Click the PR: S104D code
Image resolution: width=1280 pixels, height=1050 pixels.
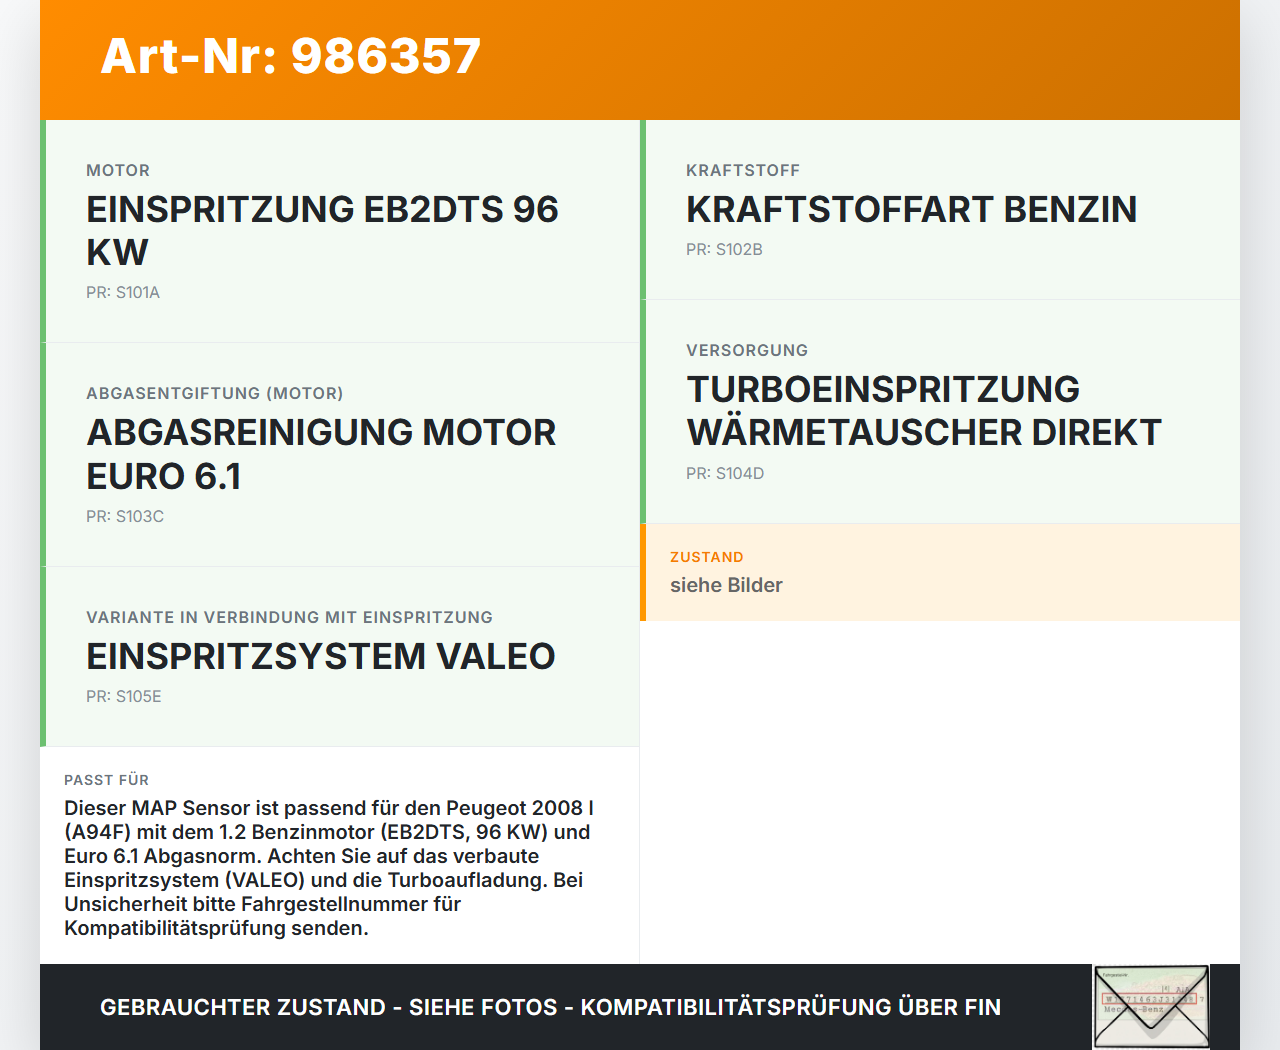[725, 473]
